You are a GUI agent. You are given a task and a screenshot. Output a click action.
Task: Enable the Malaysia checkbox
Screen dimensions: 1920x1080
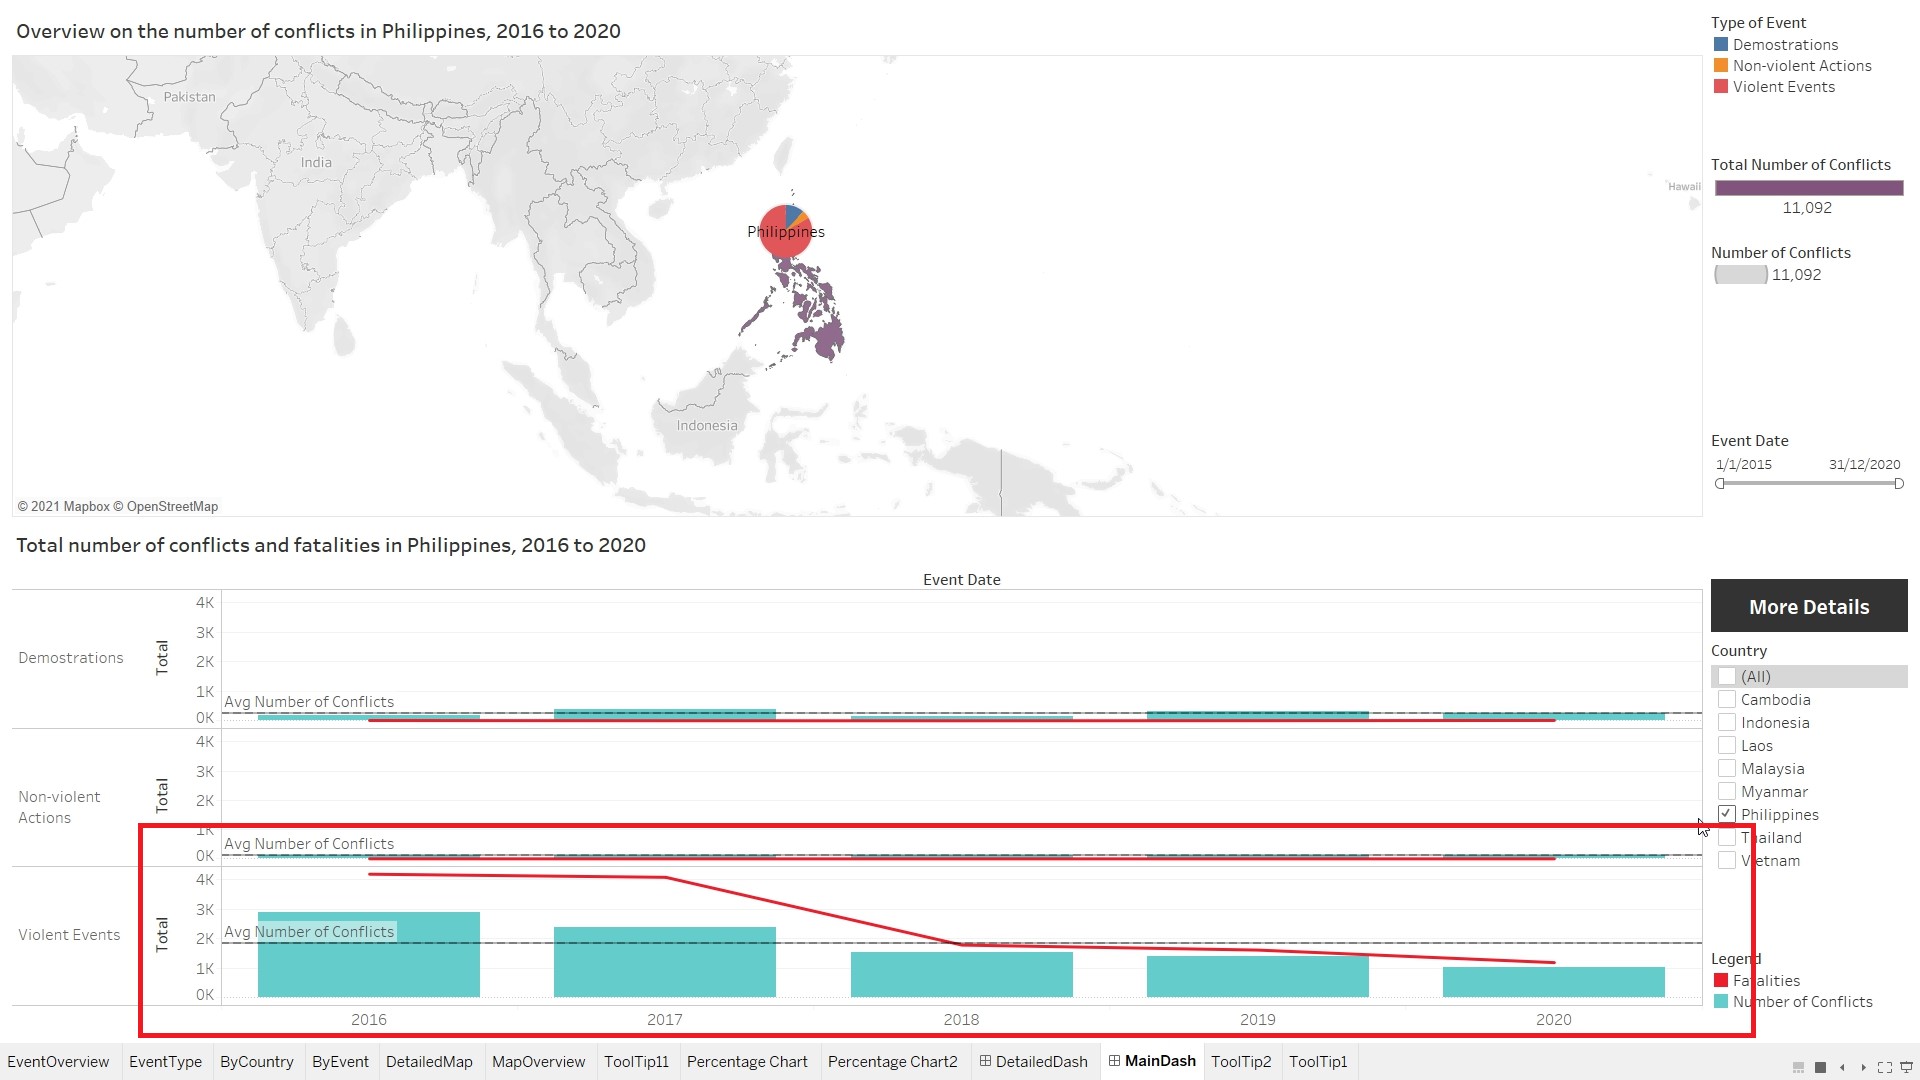tap(1726, 768)
